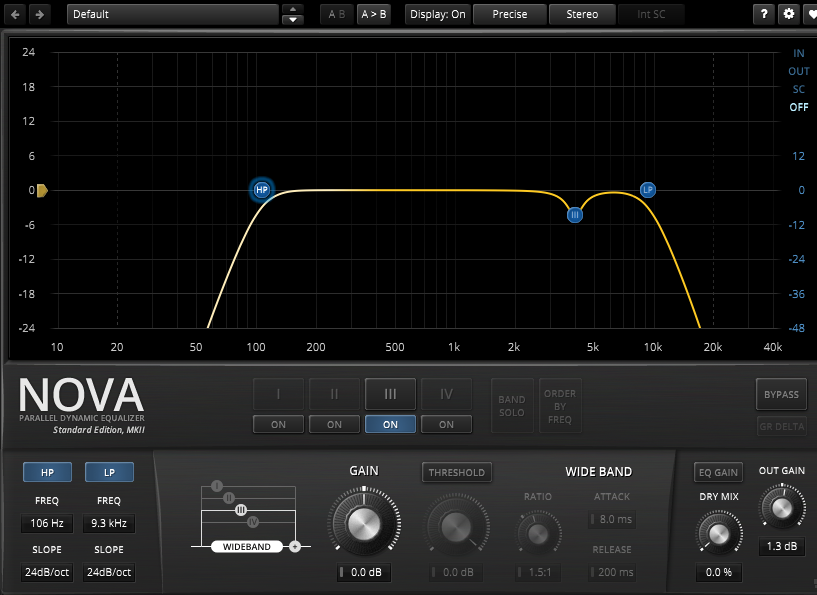Viewport: 817px width, 595px height.
Task: Click the HP frequency 106 Hz field
Action: pos(47,523)
